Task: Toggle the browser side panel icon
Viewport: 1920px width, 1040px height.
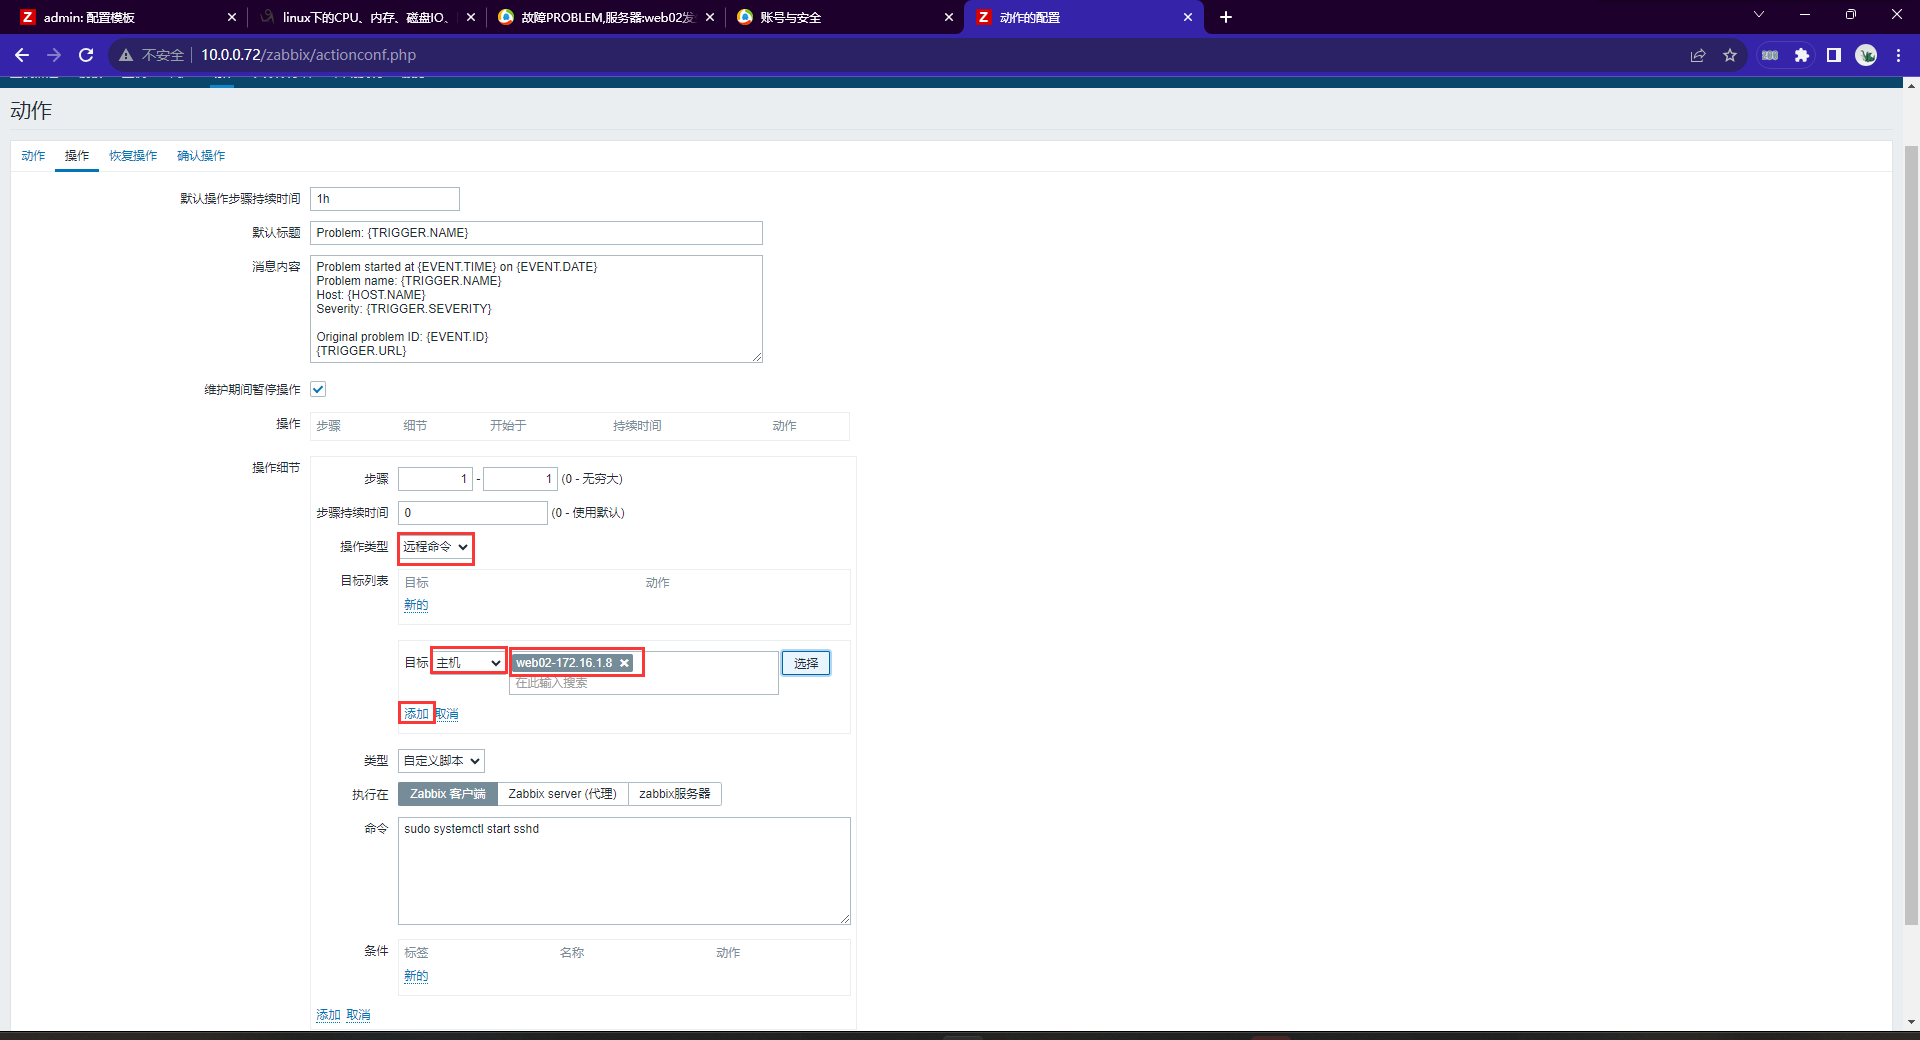Action: pyautogui.click(x=1834, y=55)
